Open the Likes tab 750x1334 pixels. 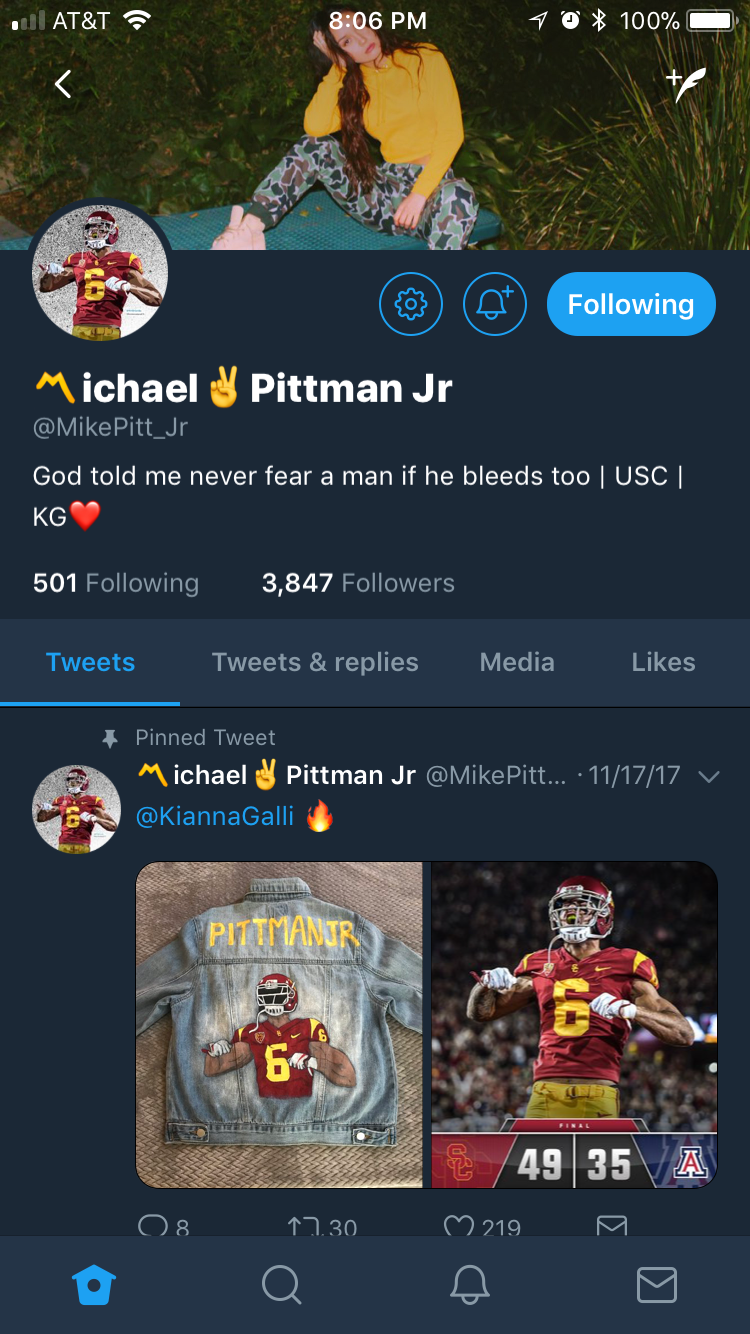(663, 662)
